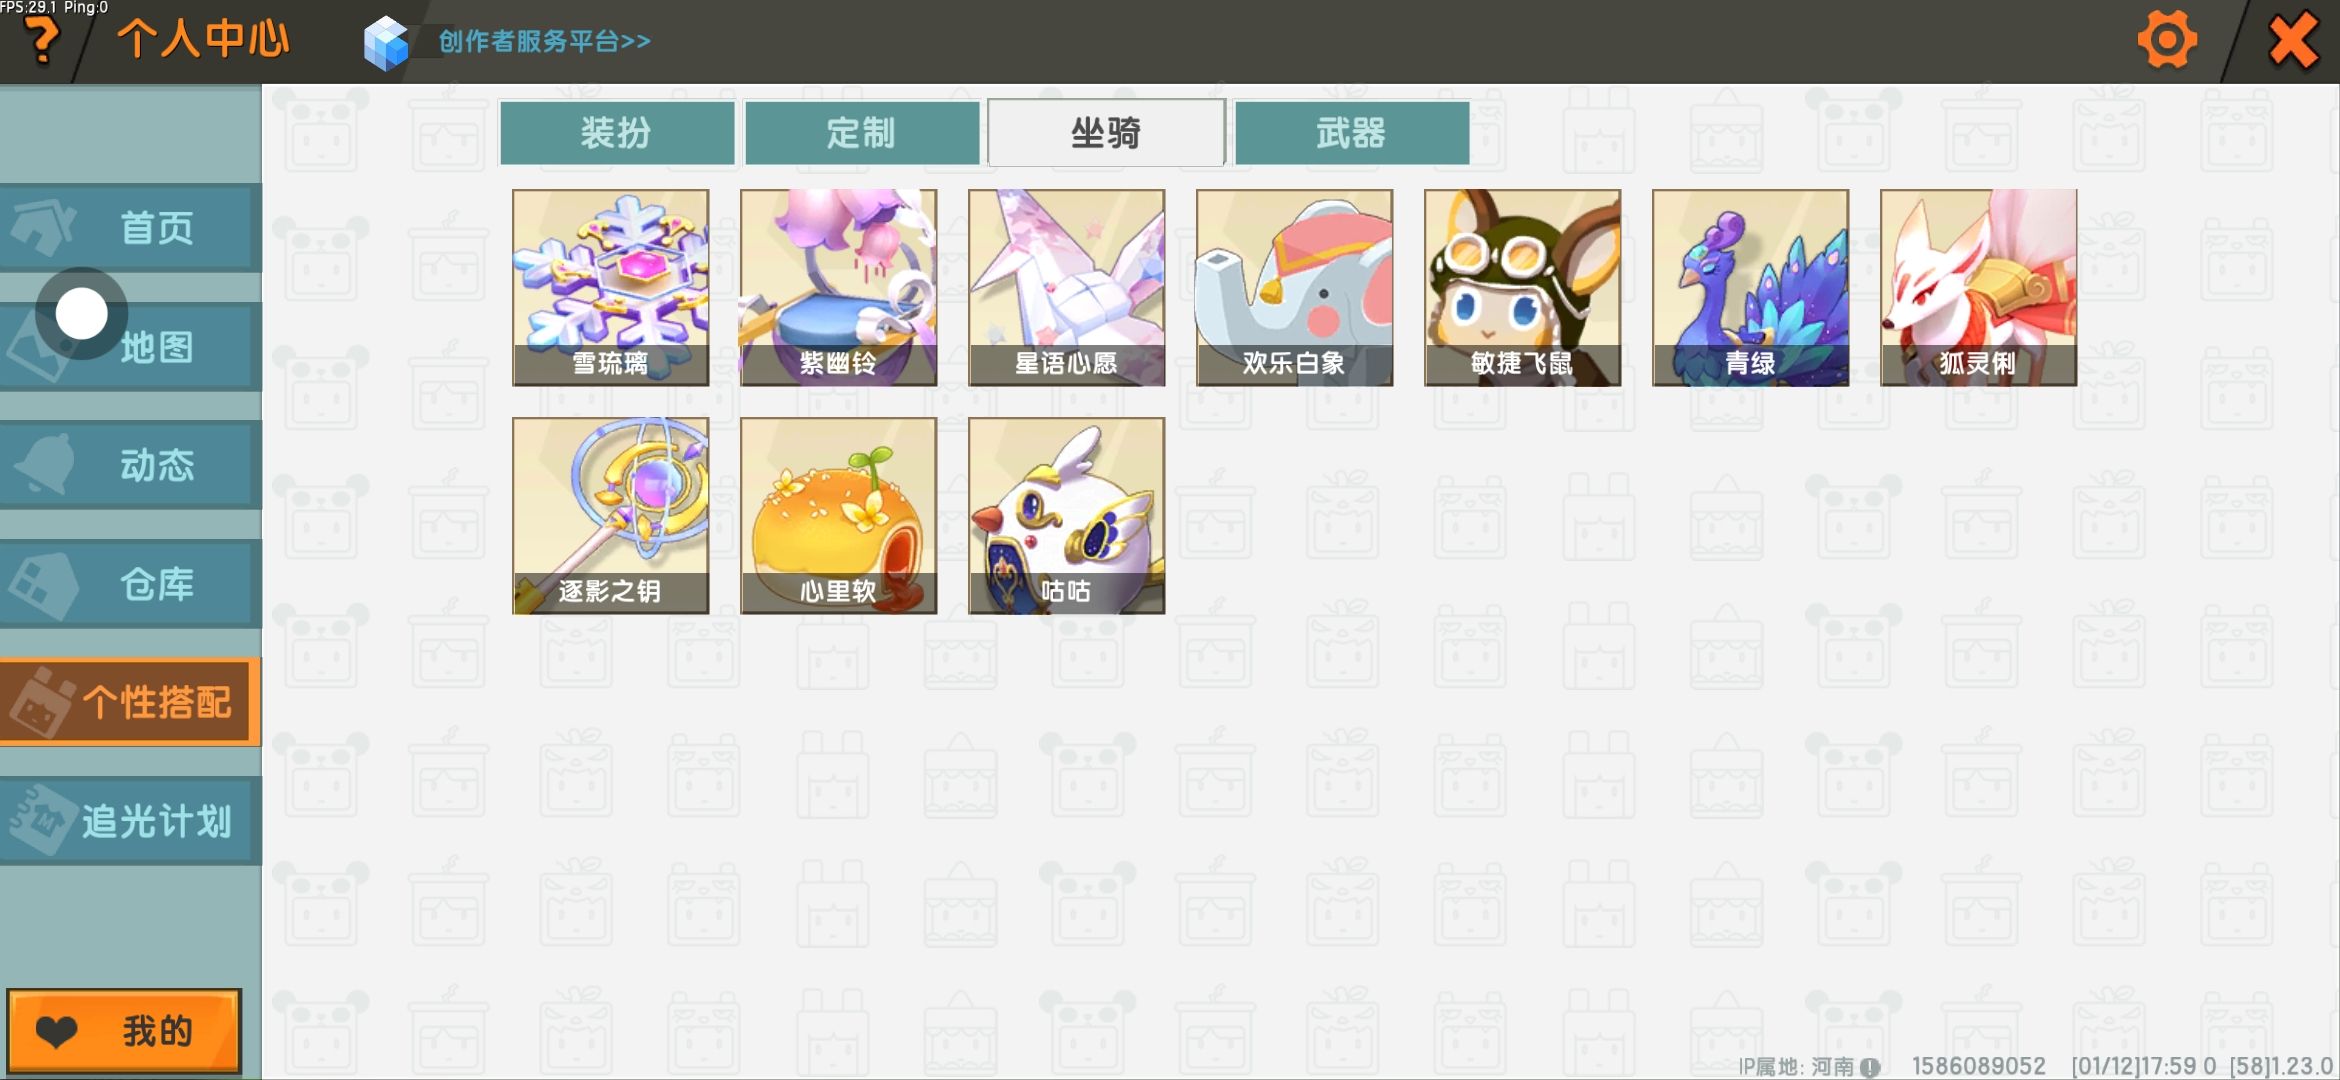2340x1080 pixels.
Task: Switch to the 装扮 tab
Action: point(617,132)
